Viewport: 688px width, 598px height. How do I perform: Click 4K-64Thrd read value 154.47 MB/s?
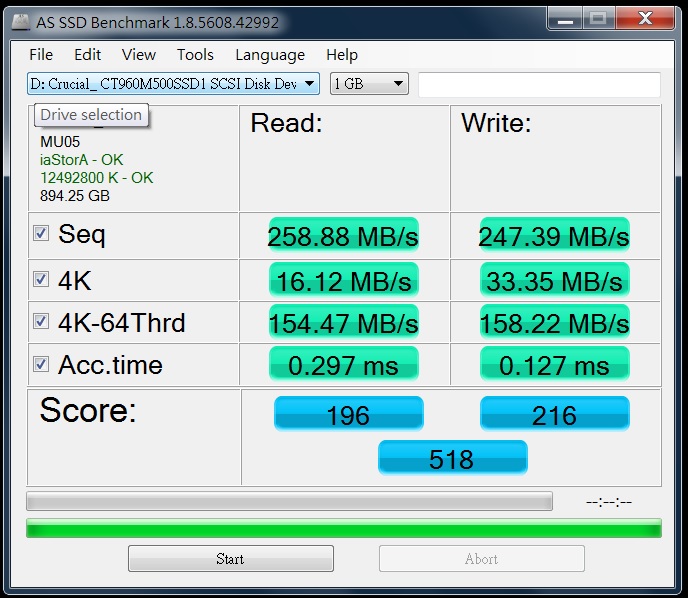pyautogui.click(x=344, y=322)
